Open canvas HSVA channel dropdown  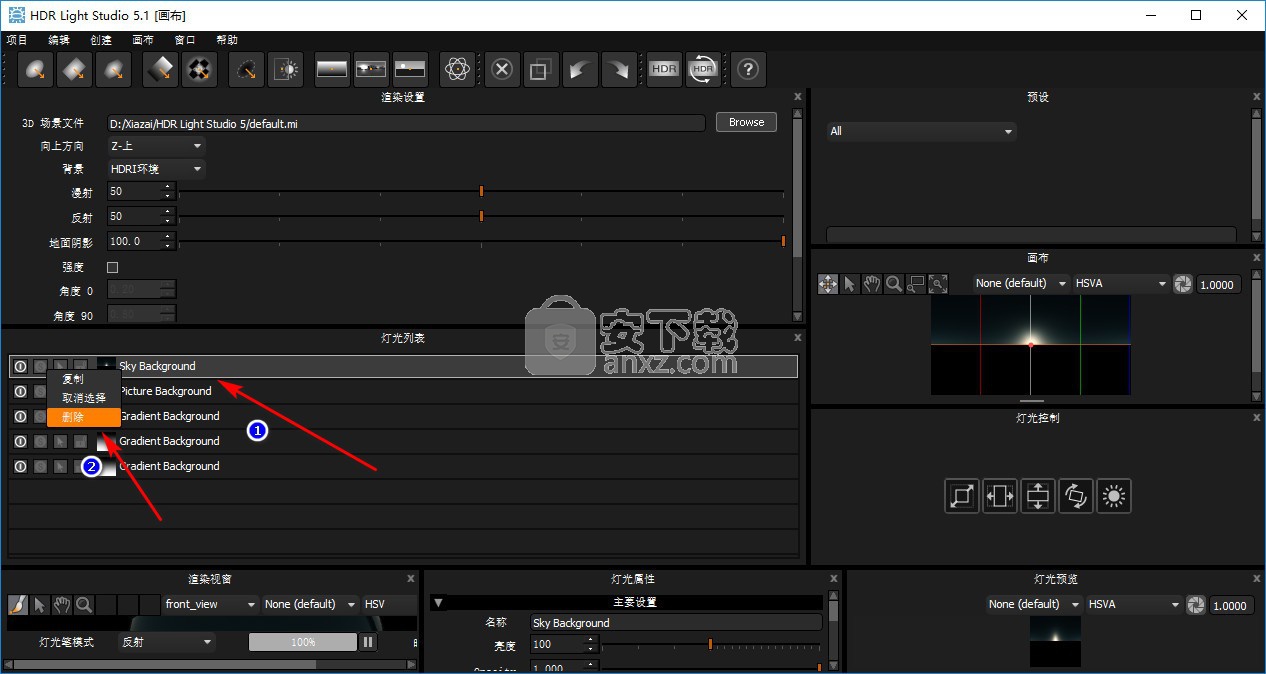pos(1121,284)
